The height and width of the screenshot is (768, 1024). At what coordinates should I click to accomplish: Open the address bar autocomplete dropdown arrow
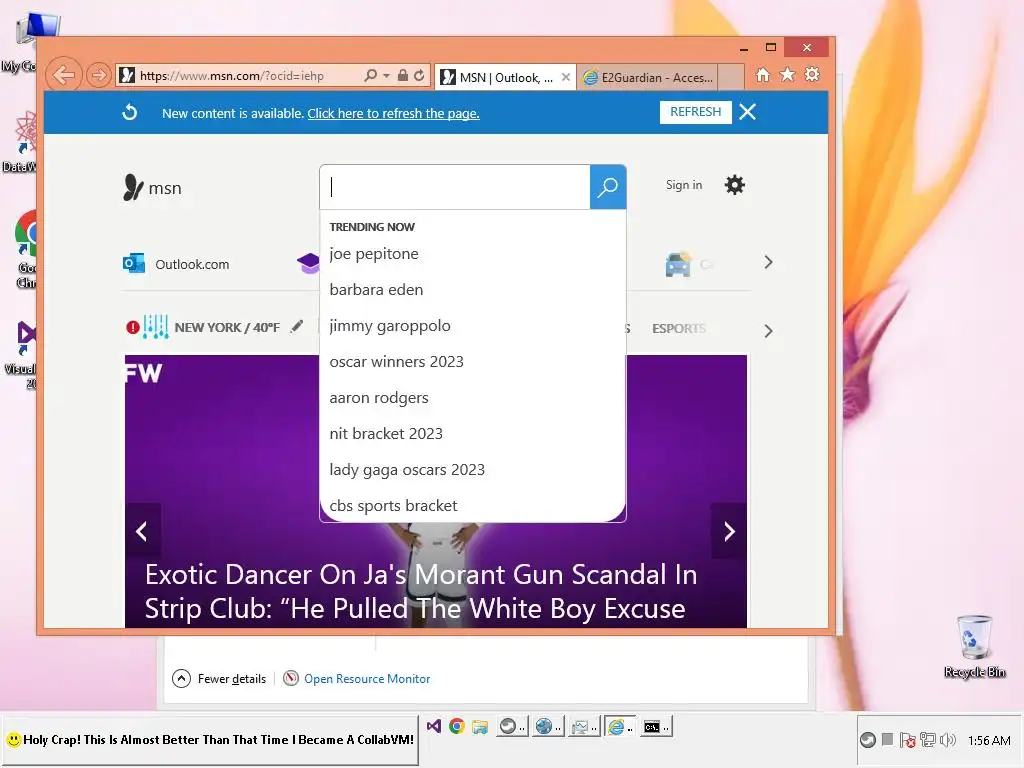coord(387,76)
